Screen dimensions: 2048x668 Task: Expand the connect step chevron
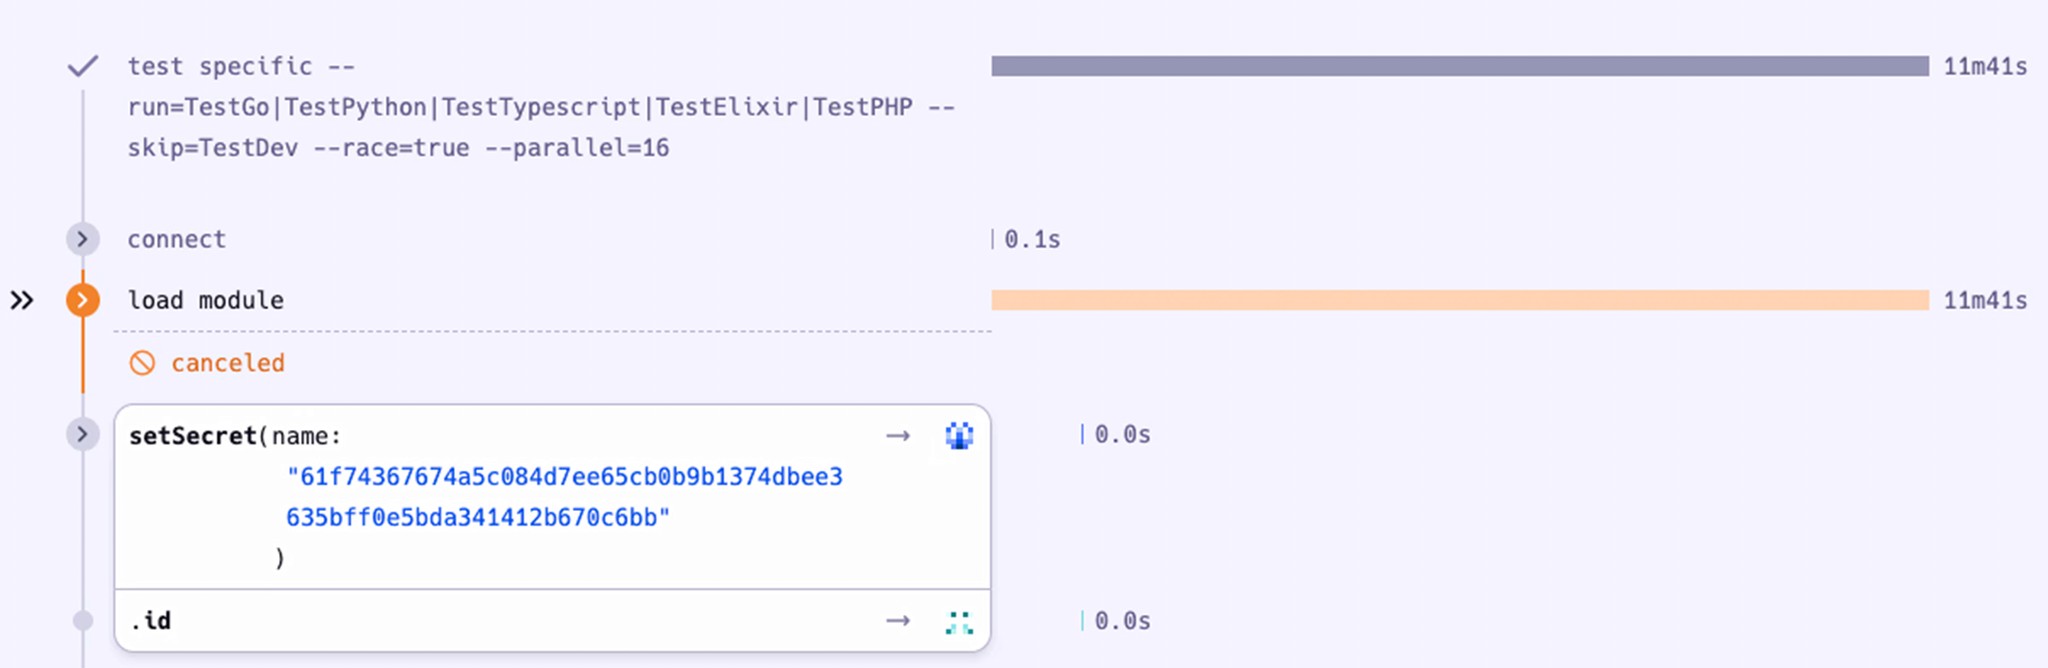click(82, 239)
